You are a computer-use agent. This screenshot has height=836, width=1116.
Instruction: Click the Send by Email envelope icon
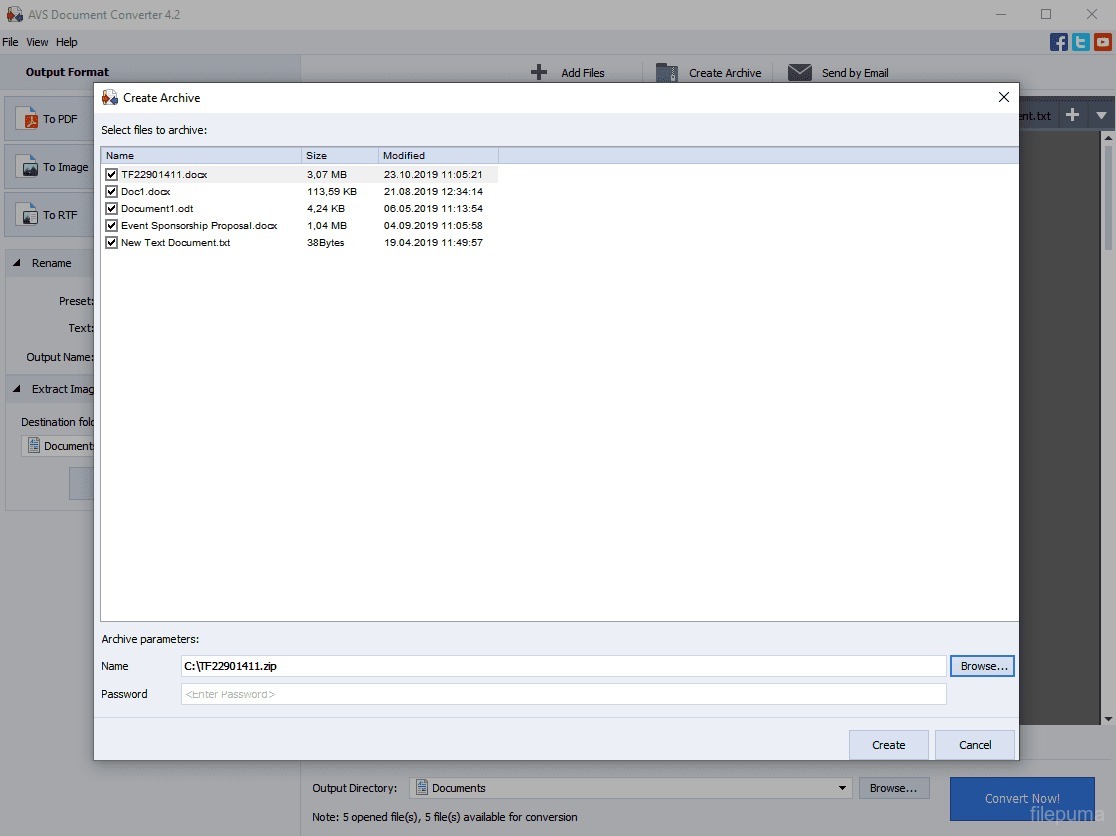pos(799,73)
